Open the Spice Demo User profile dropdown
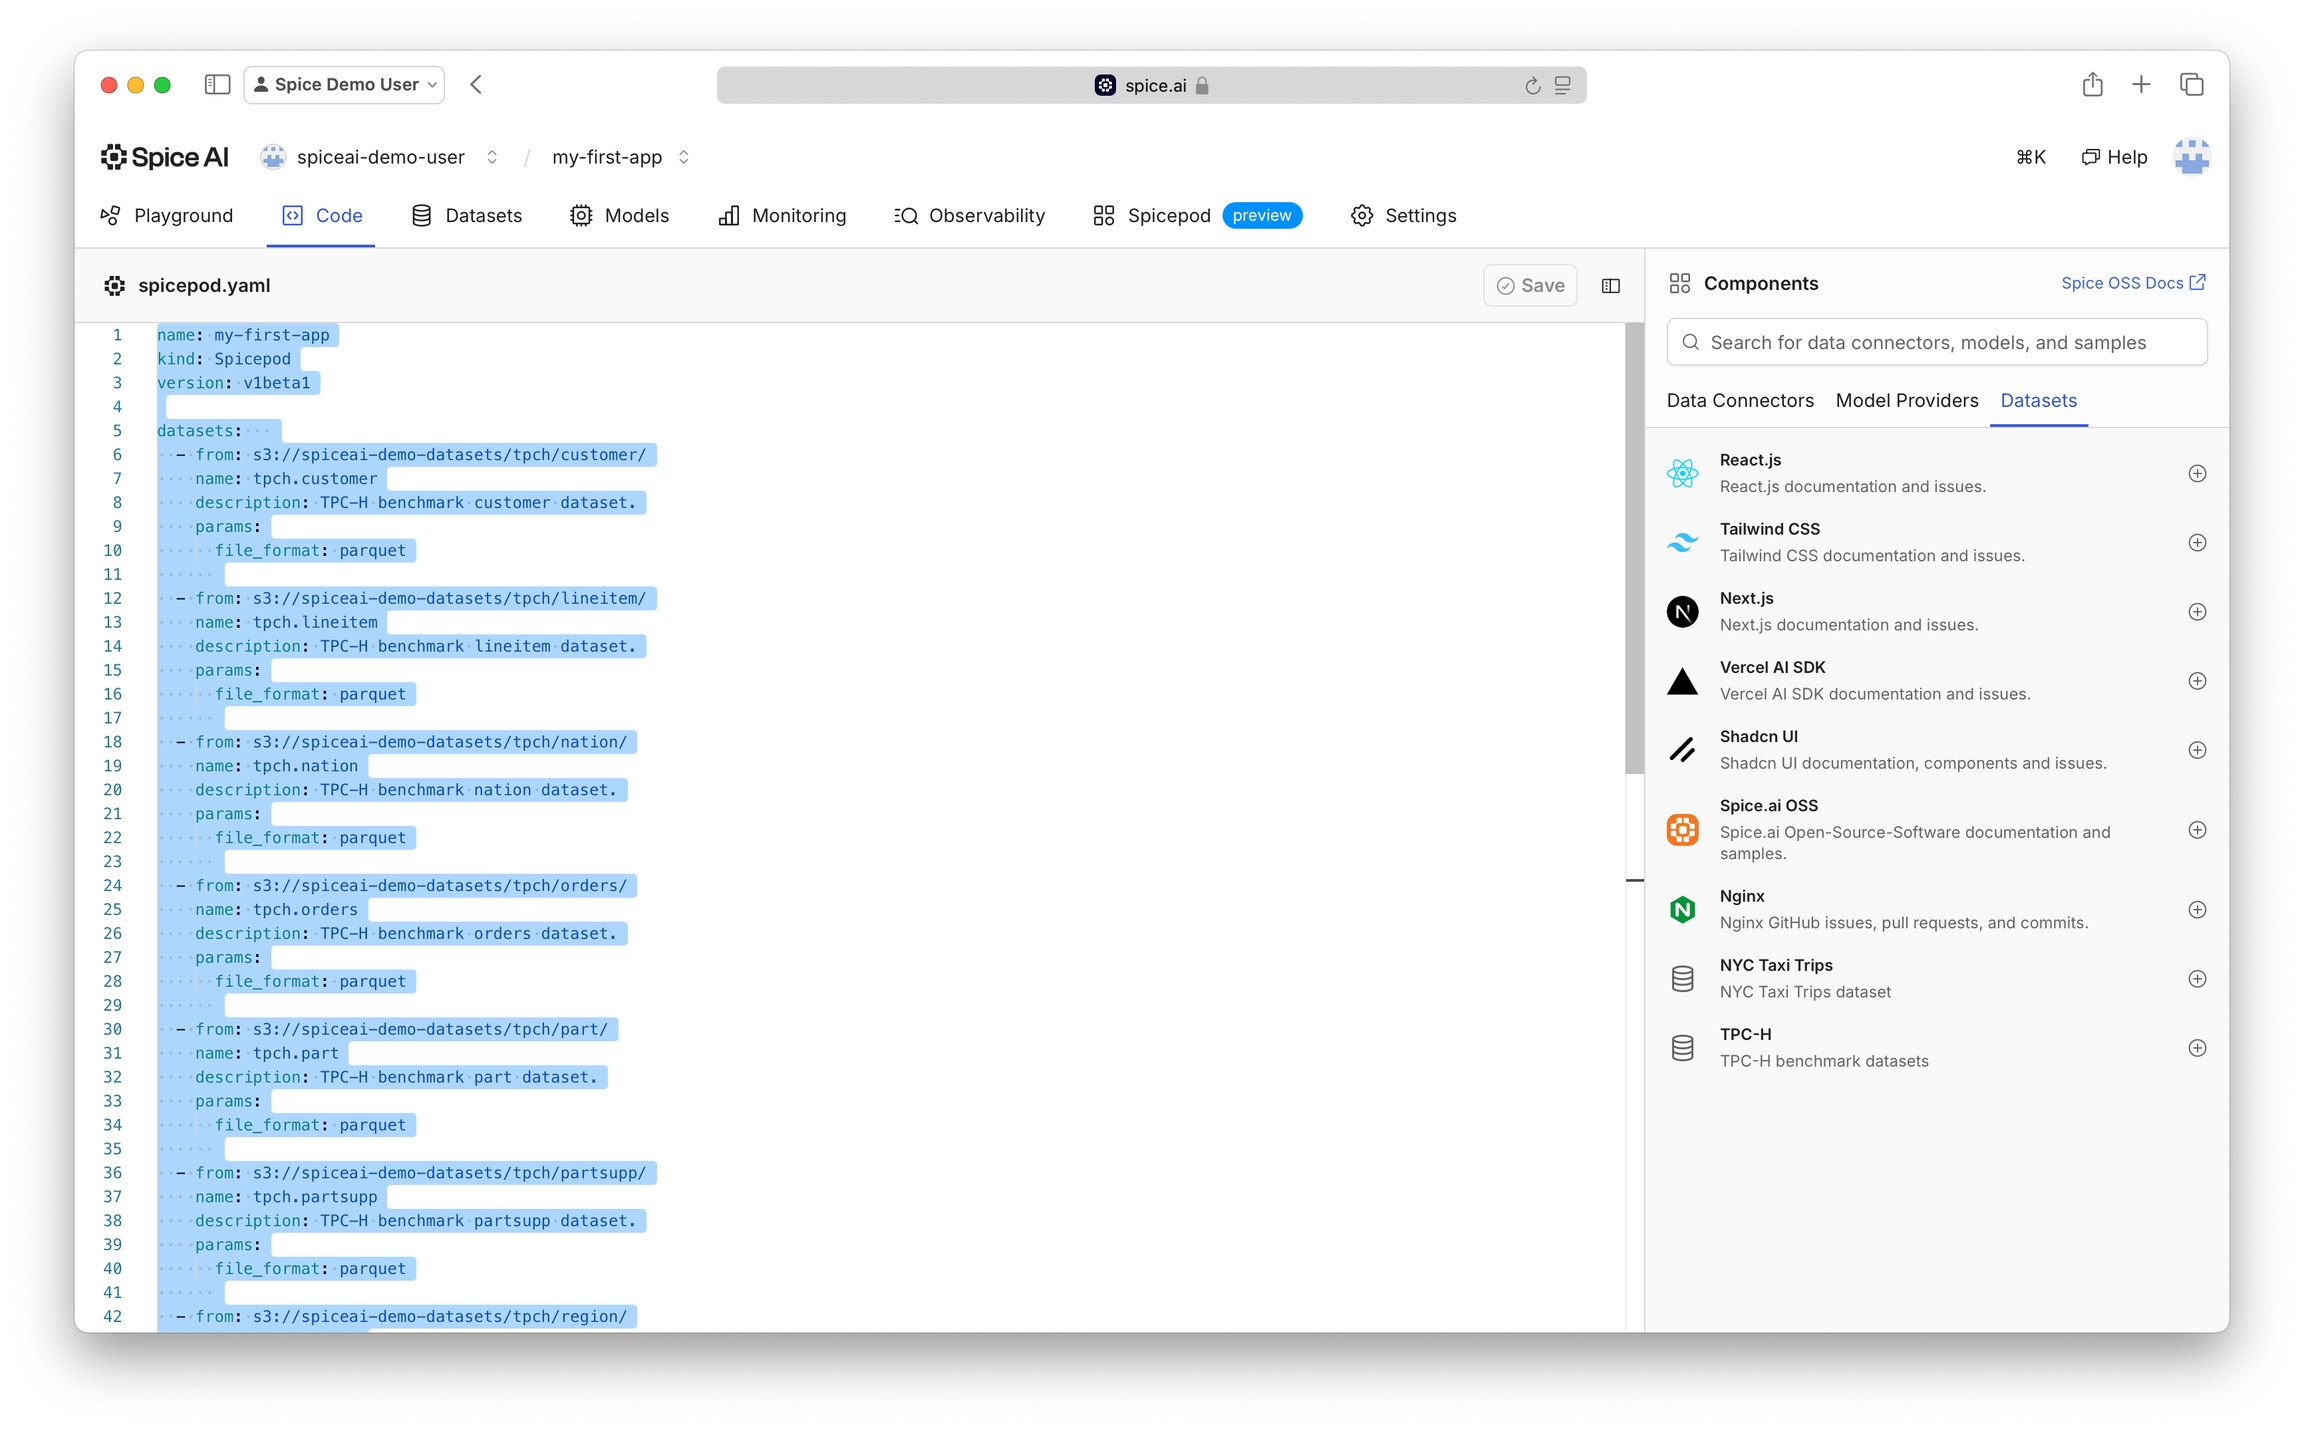 pos(345,85)
